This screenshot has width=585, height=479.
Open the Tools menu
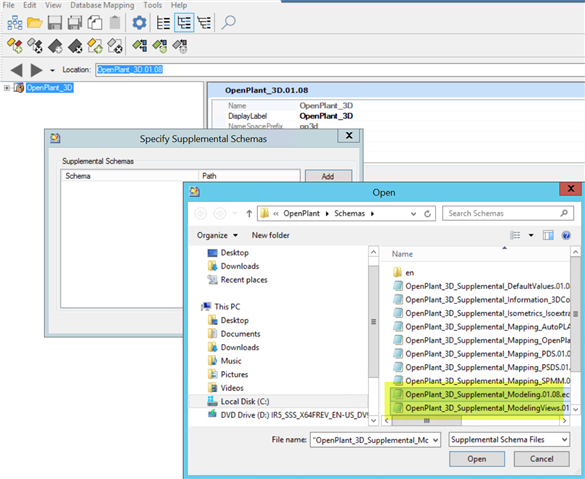tap(153, 5)
